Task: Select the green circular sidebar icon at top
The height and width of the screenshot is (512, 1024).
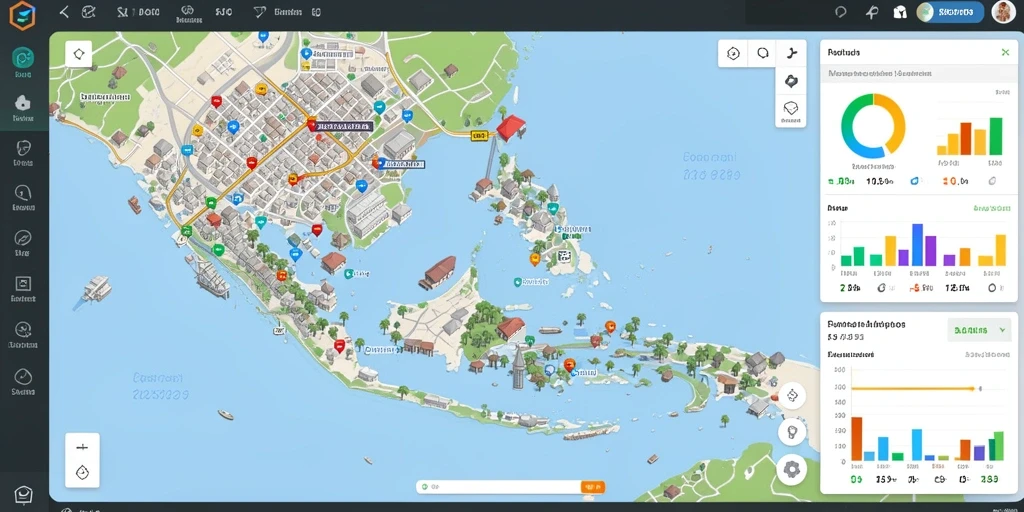Action: click(23, 57)
